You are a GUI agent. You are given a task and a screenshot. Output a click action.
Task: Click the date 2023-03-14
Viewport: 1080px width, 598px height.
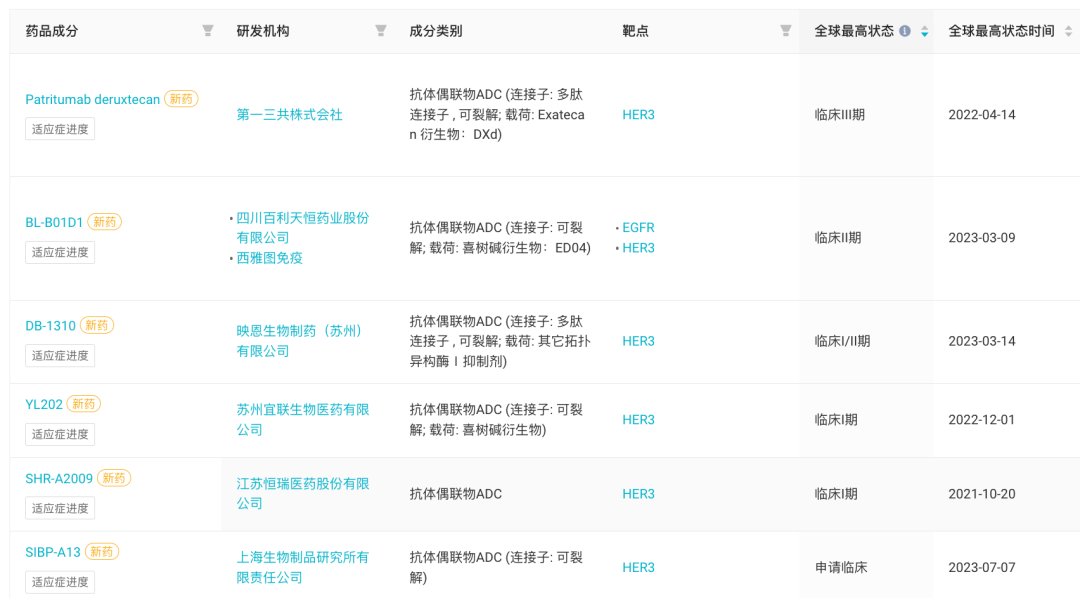pos(982,341)
